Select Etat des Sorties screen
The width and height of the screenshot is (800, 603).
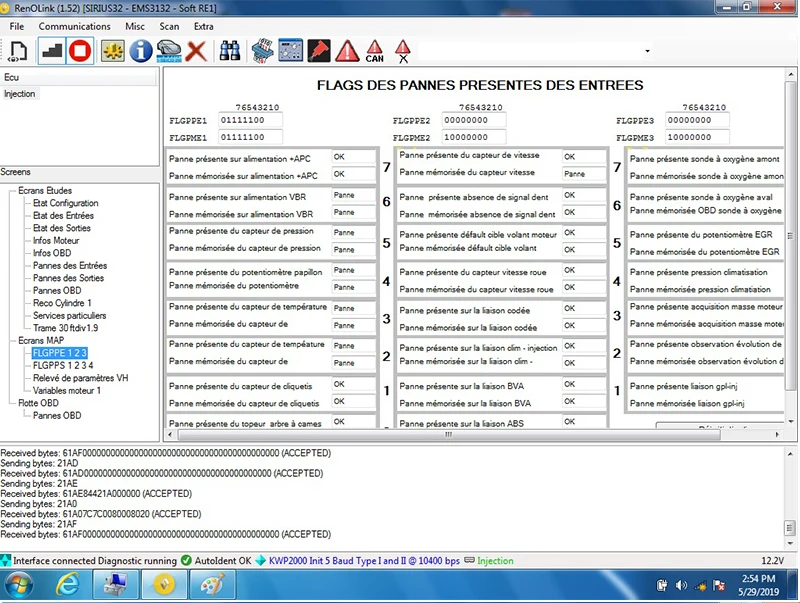point(62,228)
